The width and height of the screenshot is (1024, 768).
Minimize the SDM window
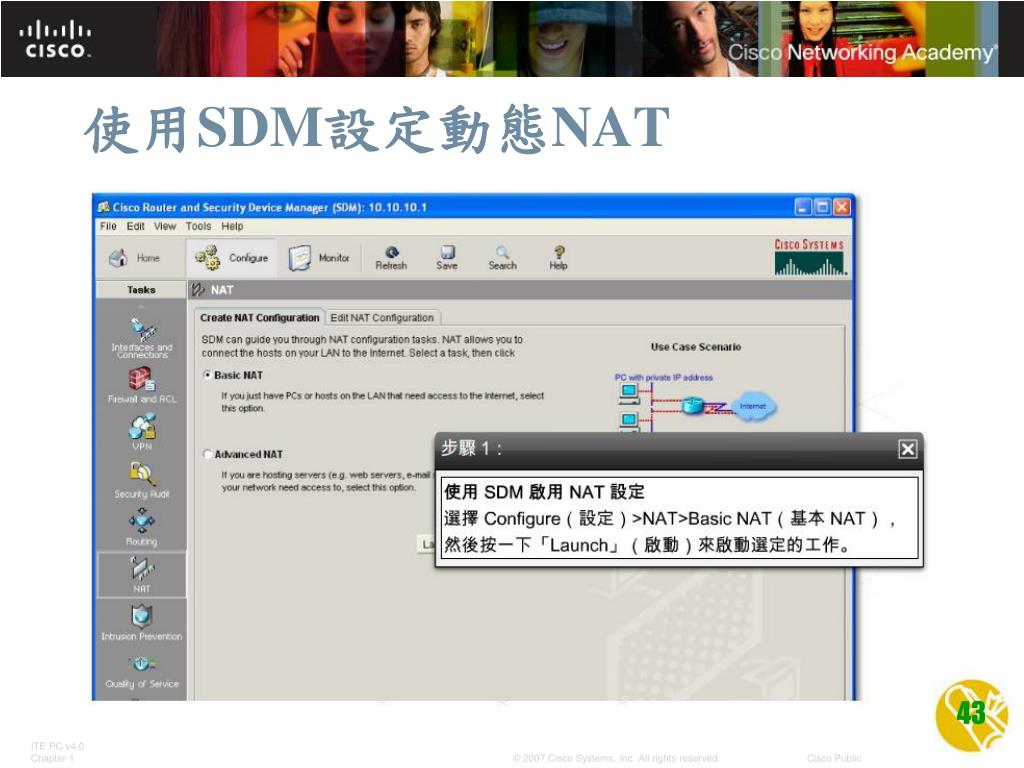(x=803, y=208)
